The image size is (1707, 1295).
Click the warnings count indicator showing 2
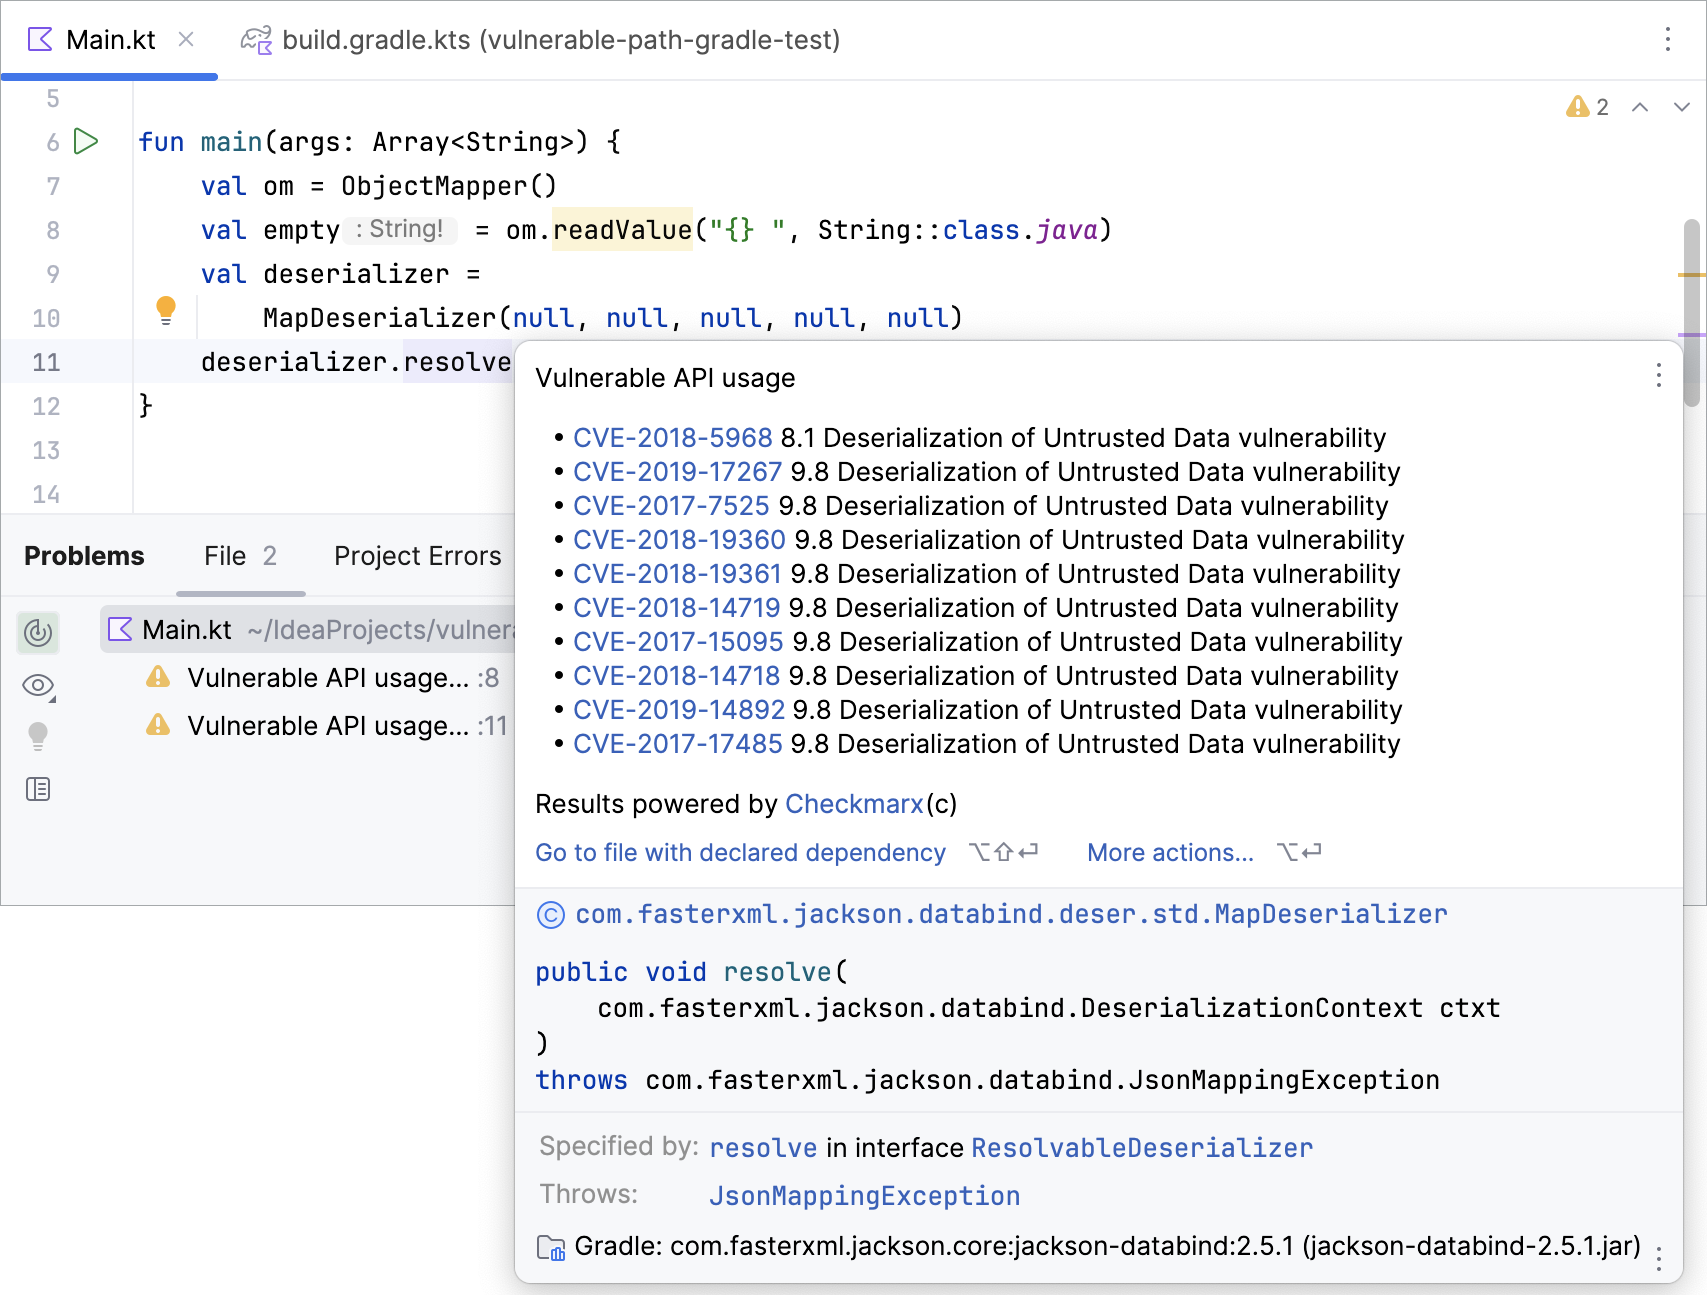(1587, 107)
